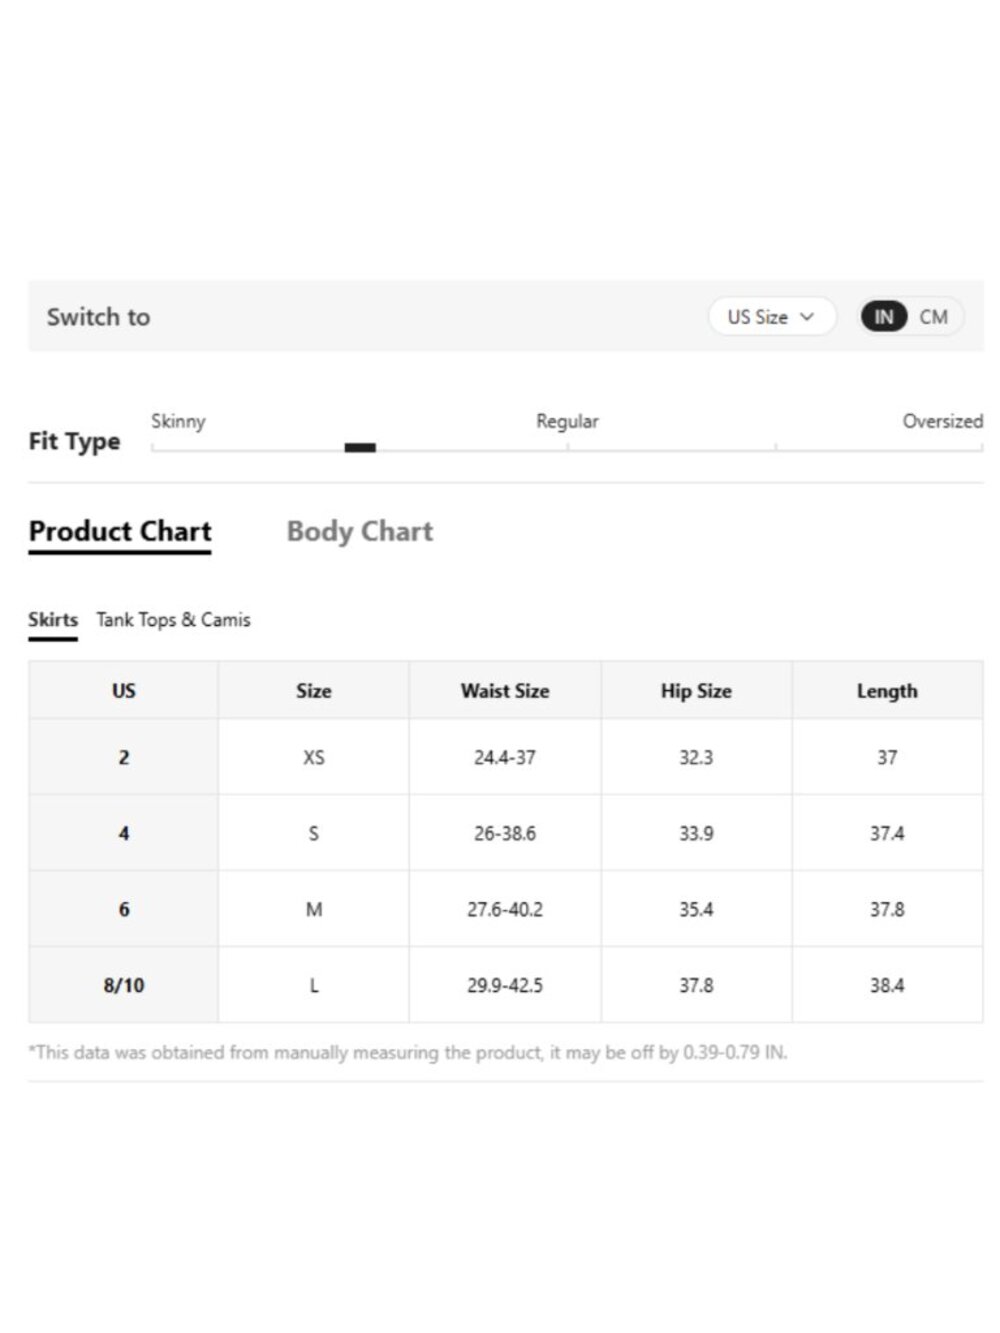Switch units to CM
The image size is (1000, 1333).
click(x=934, y=317)
